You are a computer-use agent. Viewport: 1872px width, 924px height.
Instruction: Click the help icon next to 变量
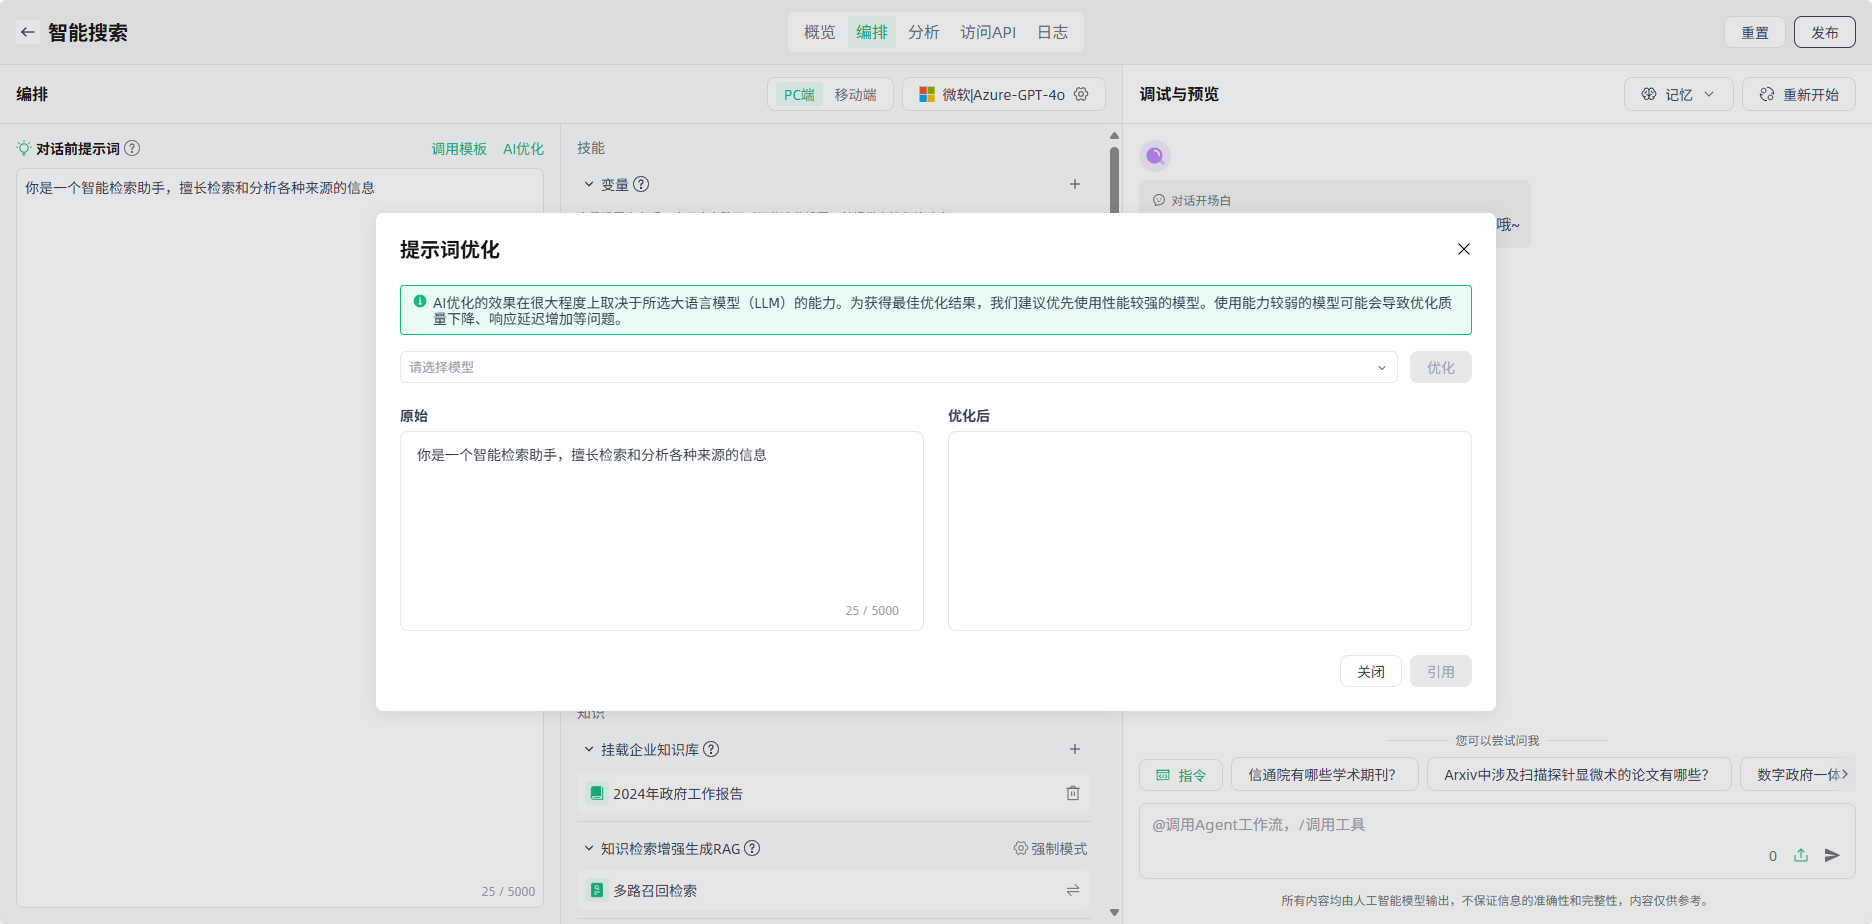click(x=641, y=184)
